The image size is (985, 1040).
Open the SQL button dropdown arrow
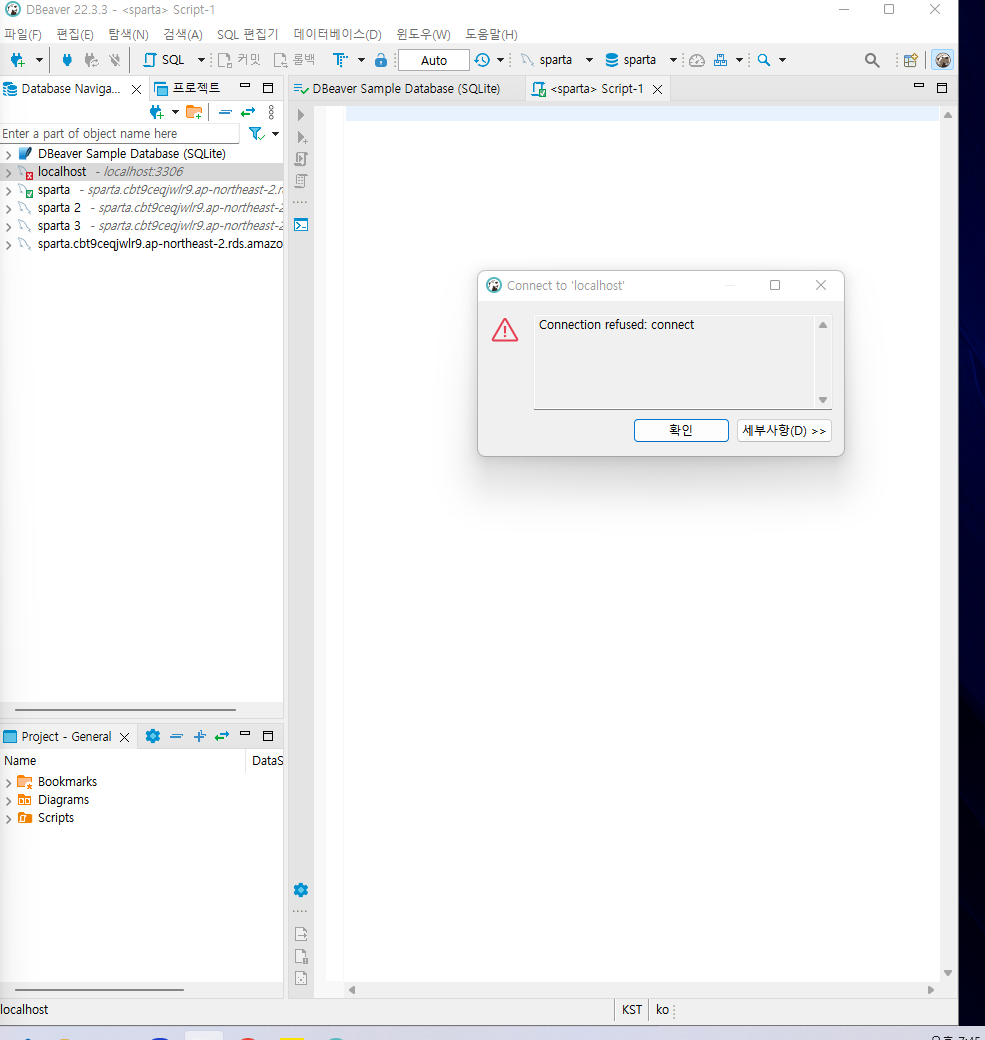click(x=201, y=60)
